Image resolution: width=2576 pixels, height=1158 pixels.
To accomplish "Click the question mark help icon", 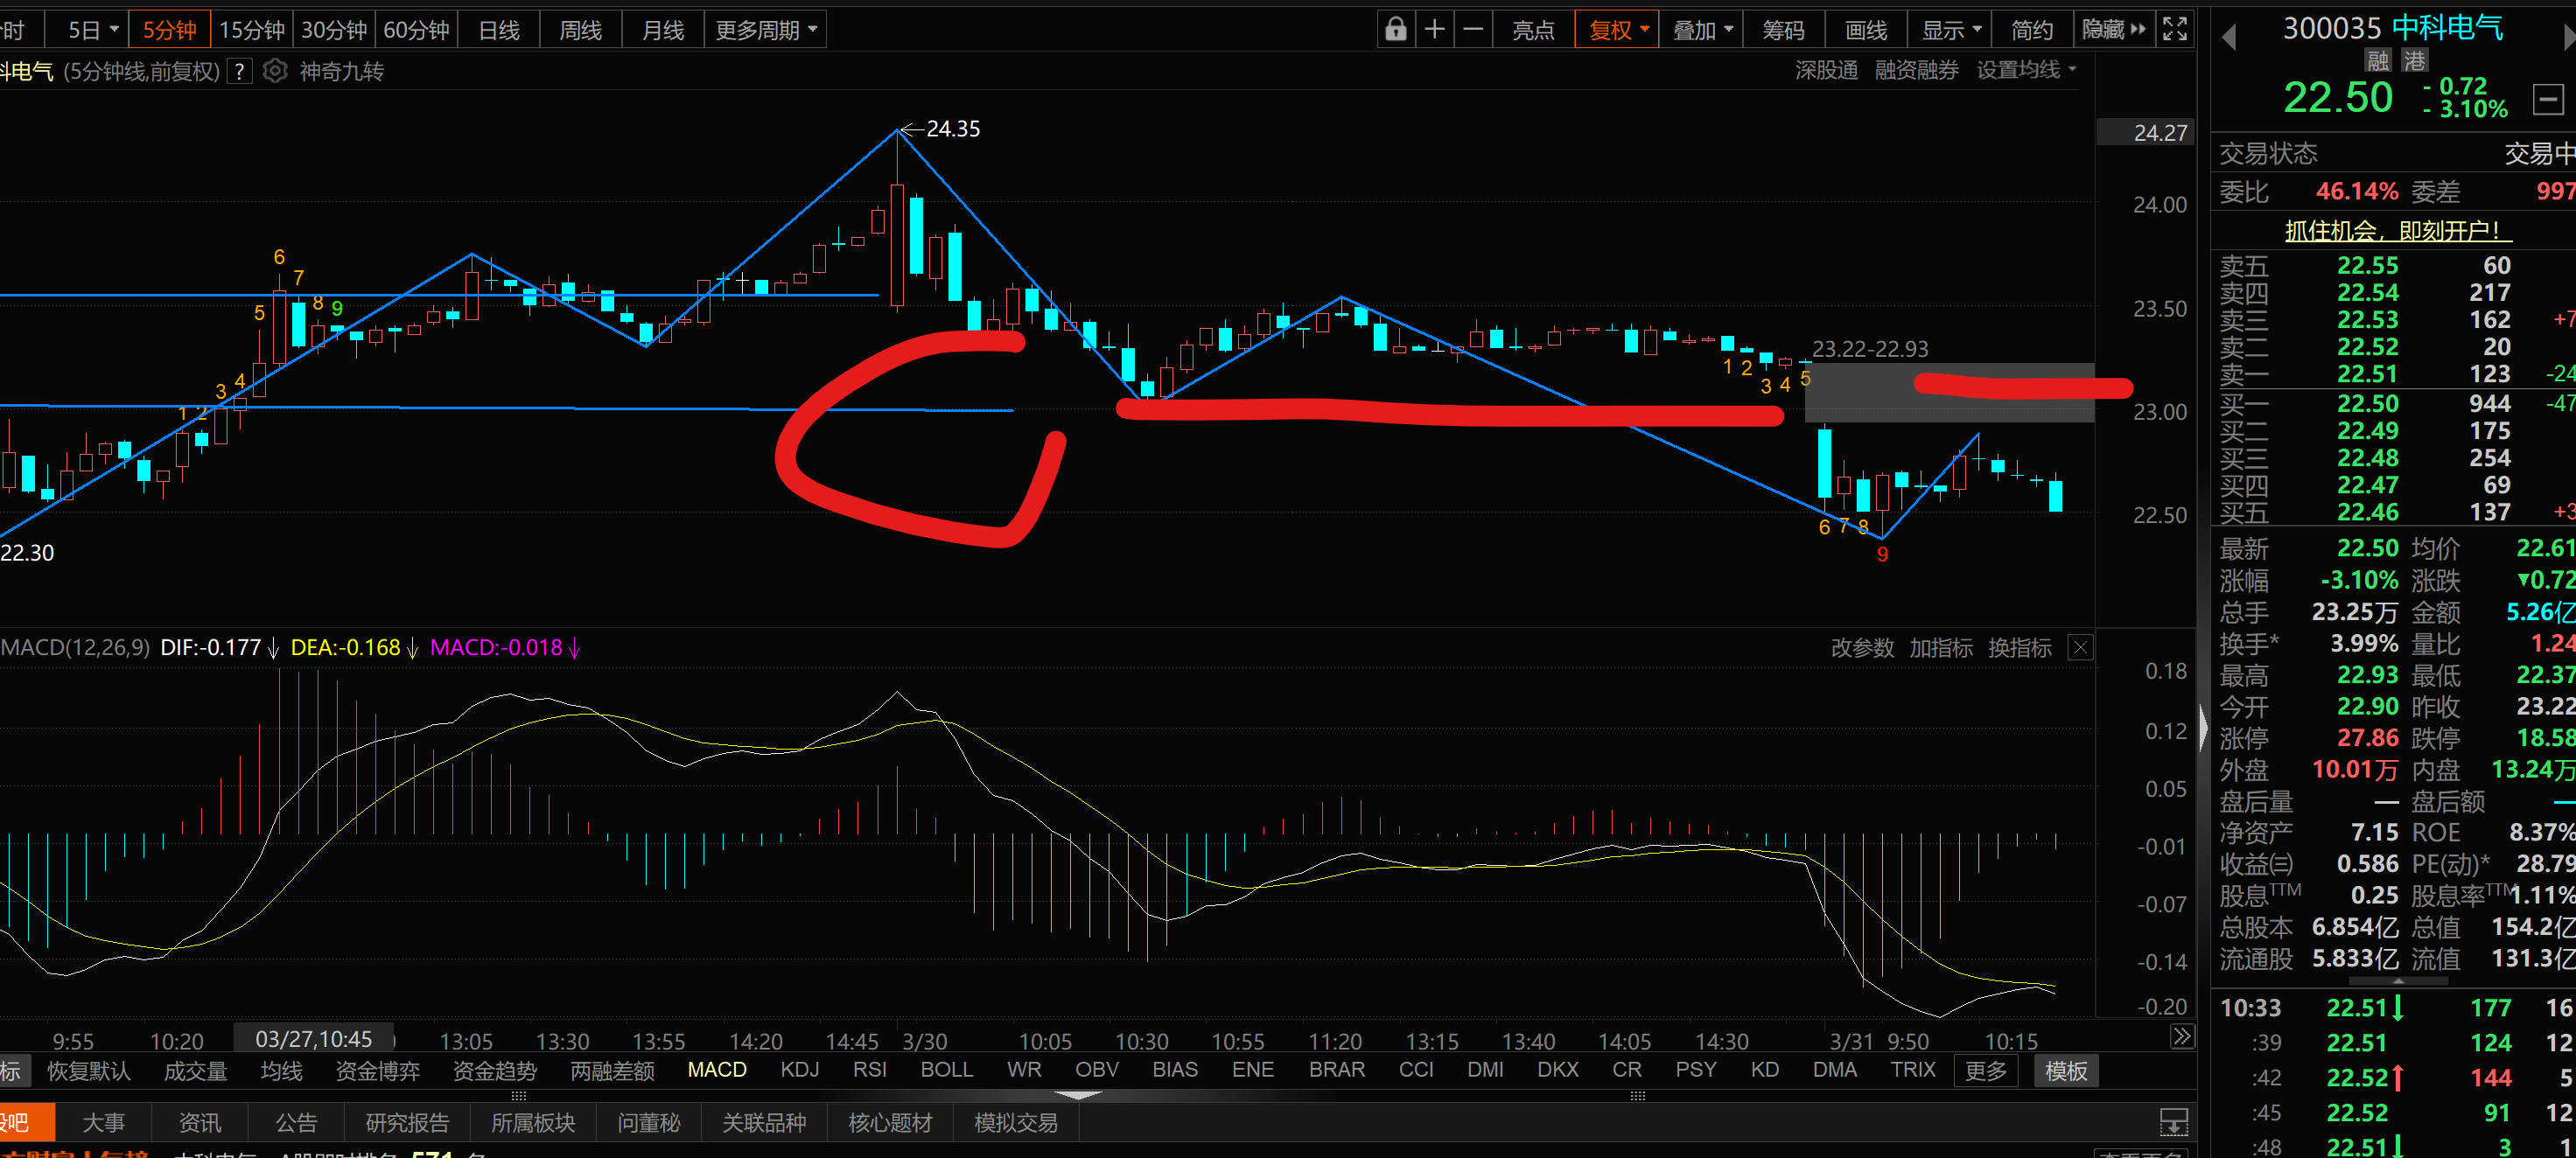I will point(239,71).
